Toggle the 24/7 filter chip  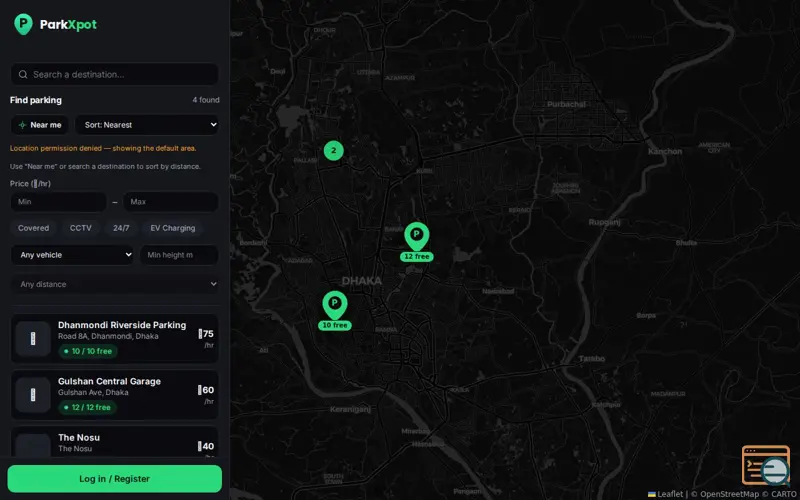pyautogui.click(x=121, y=228)
